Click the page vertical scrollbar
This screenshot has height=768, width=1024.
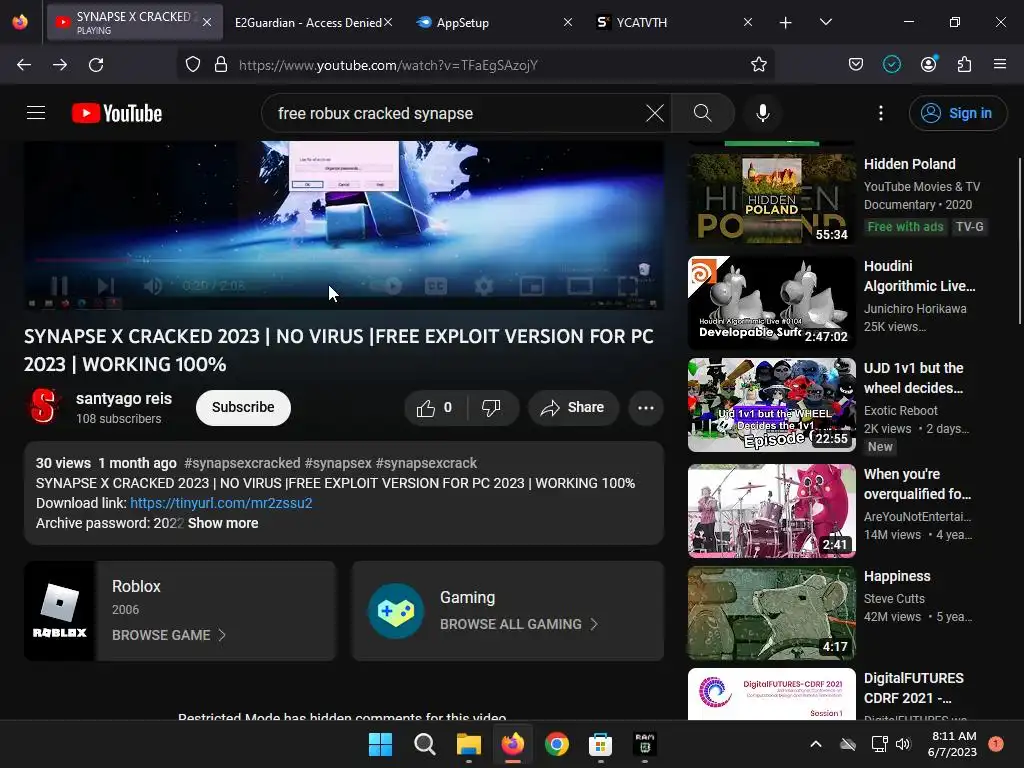[x=1019, y=240]
